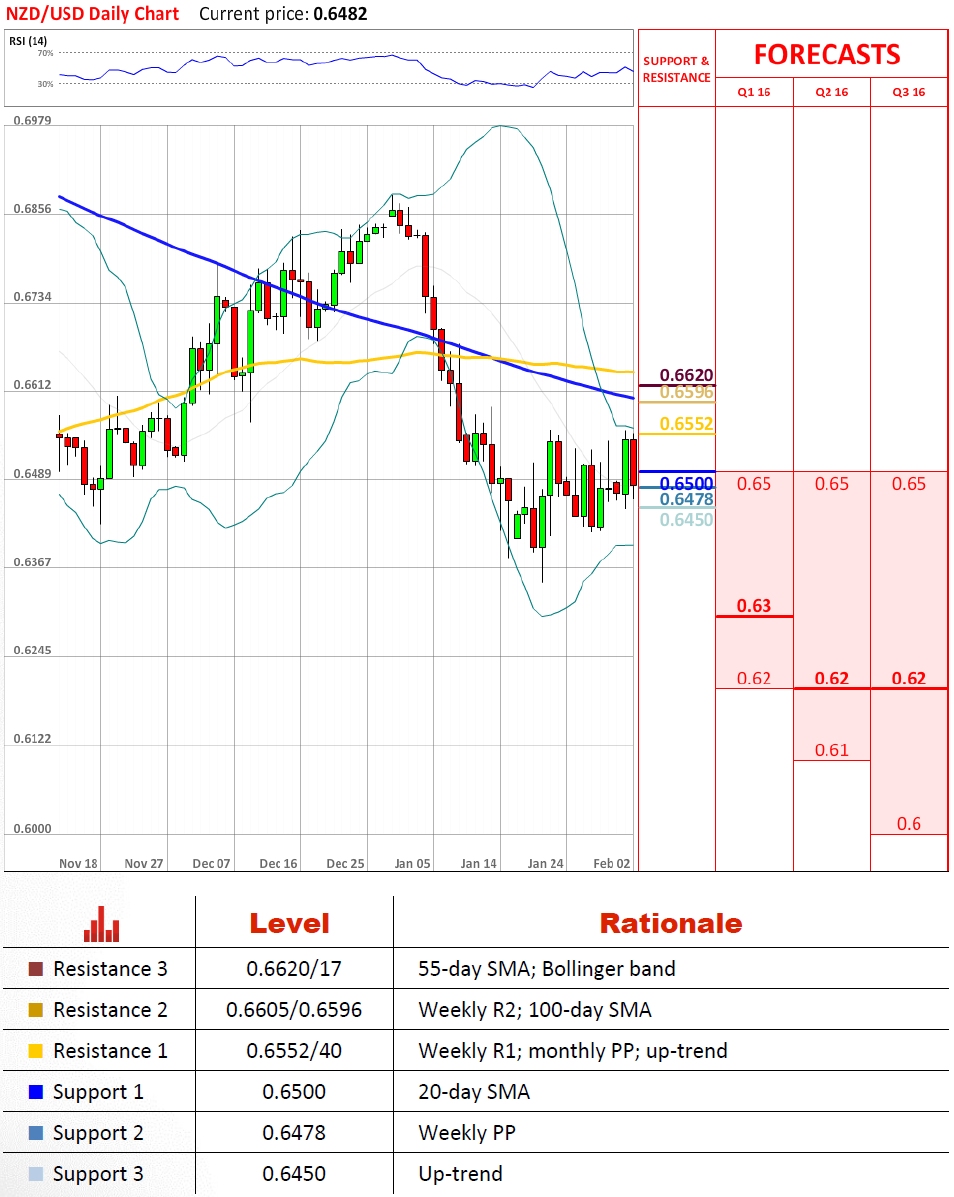The height and width of the screenshot is (1197, 954).
Task: Click the 0.65 forecast in Q1 16 column
Action: pyautogui.click(x=754, y=484)
